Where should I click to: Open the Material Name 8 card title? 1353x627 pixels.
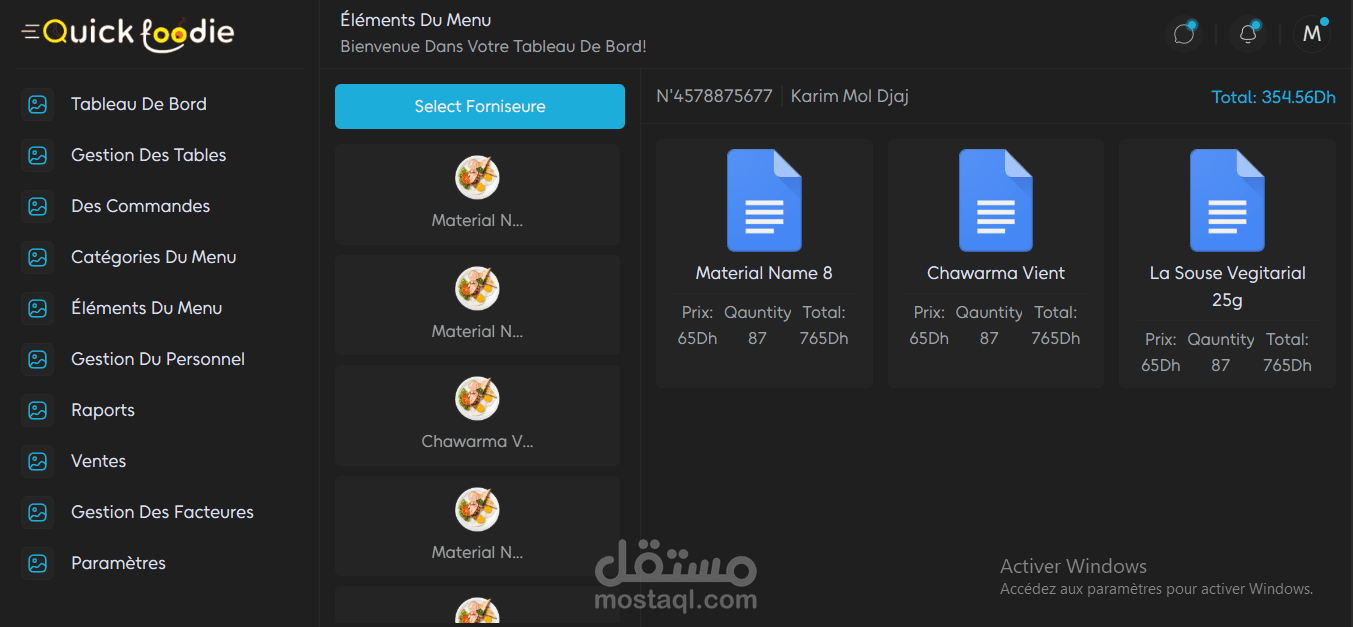point(764,273)
